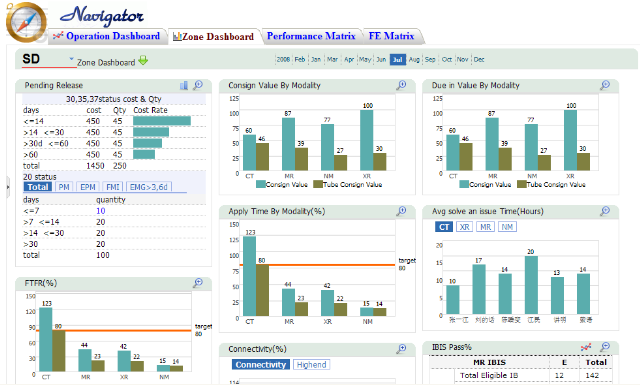640x385 pixels.
Task: Click the quantity link 10 for <=7 days
Action: click(x=101, y=211)
